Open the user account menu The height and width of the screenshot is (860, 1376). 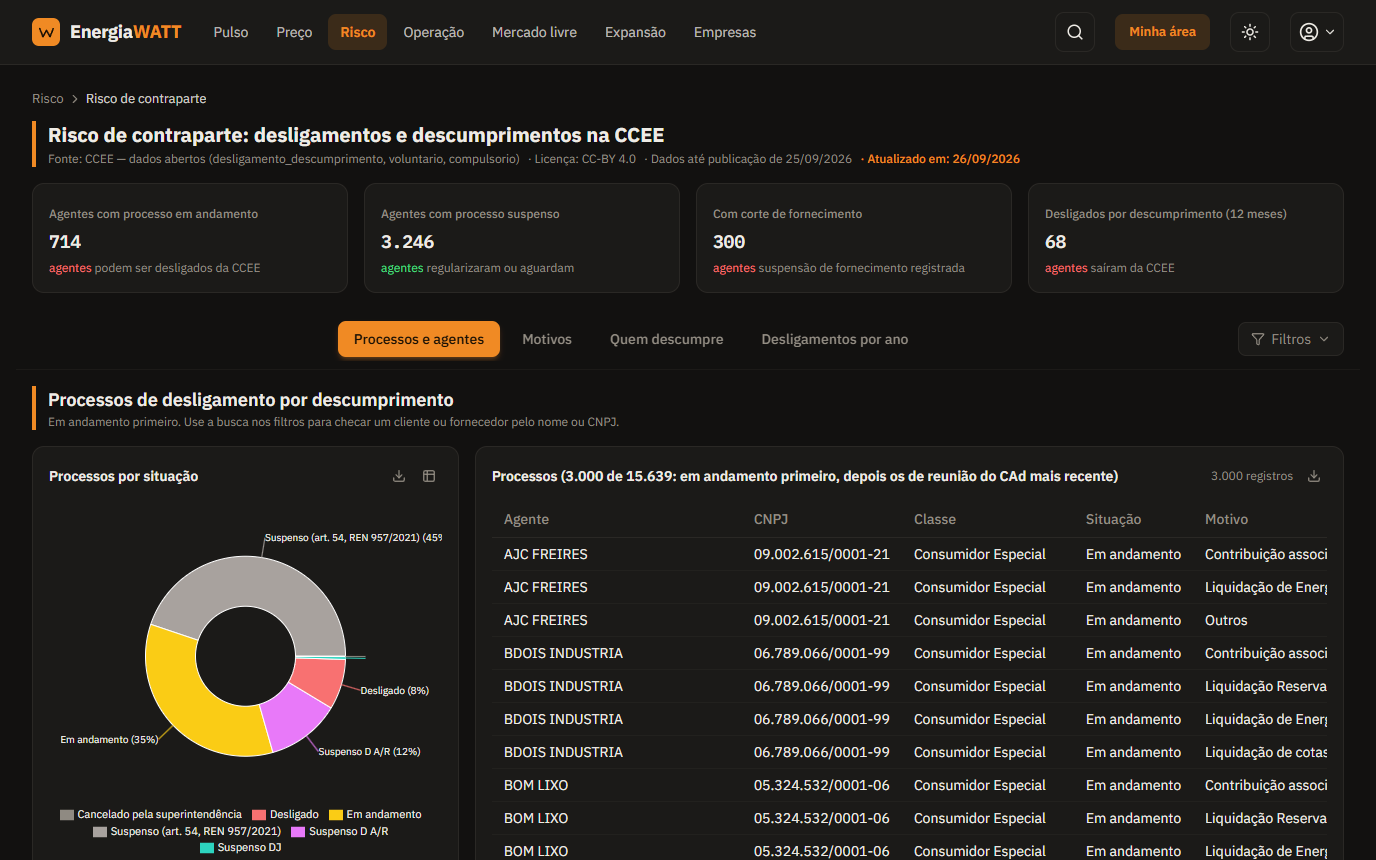click(1316, 32)
